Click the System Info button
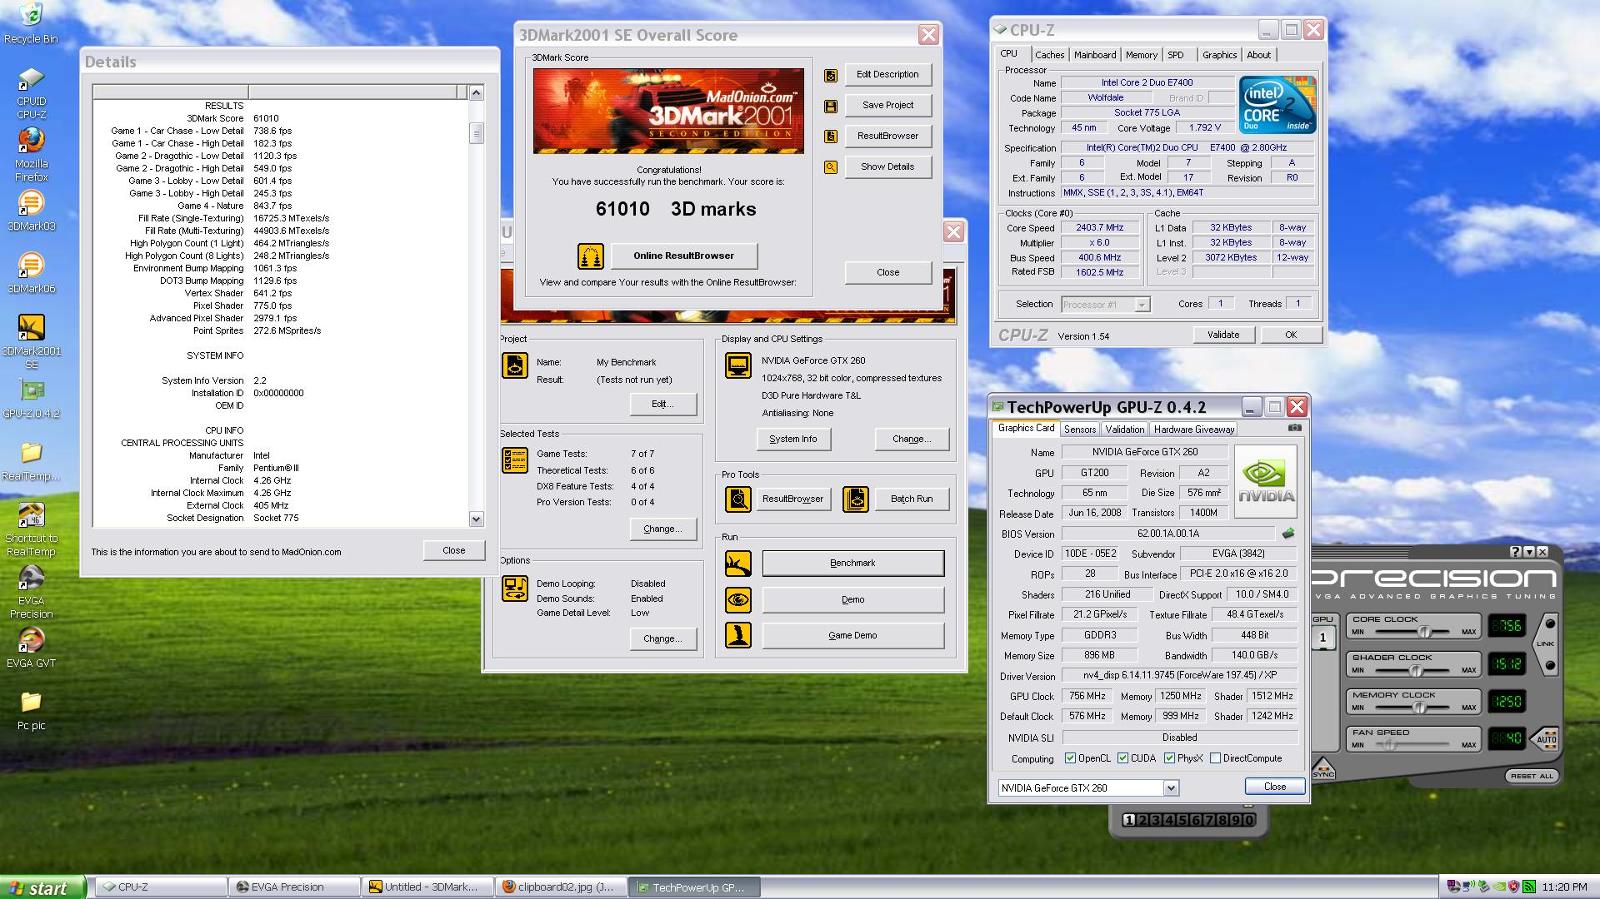 pyautogui.click(x=793, y=439)
